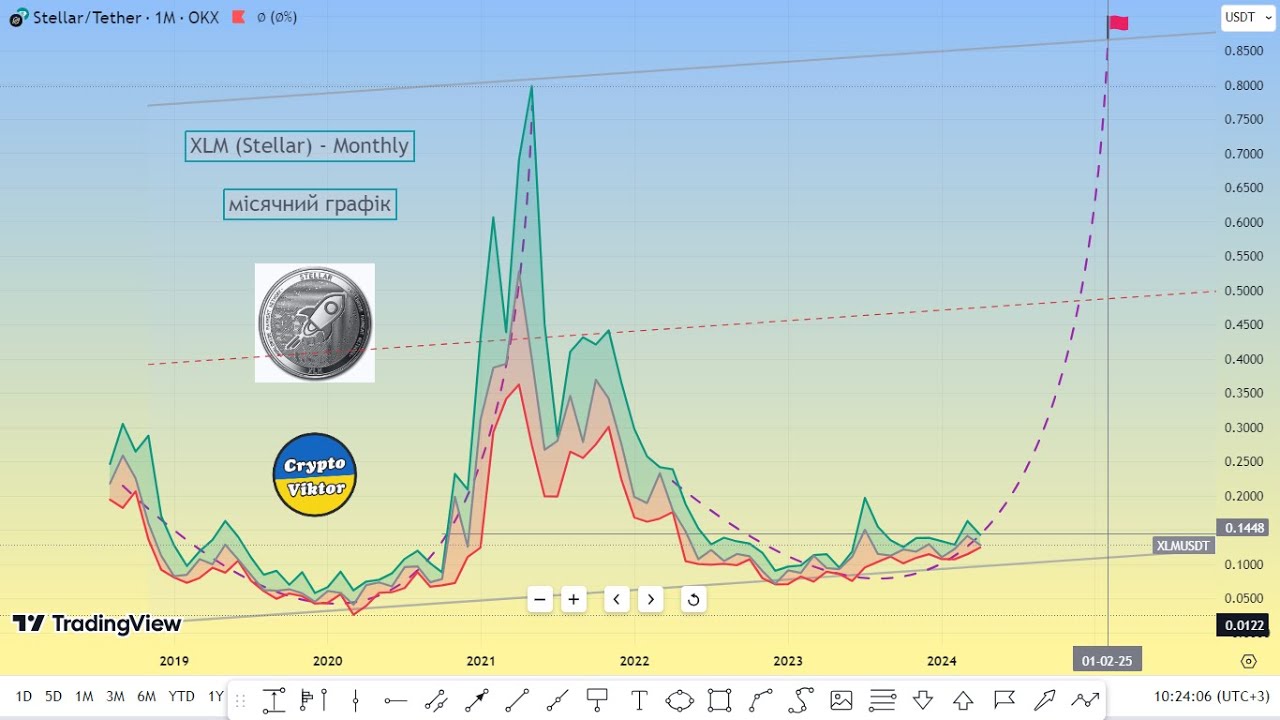
Task: Select the image insert tool
Action: [841, 700]
